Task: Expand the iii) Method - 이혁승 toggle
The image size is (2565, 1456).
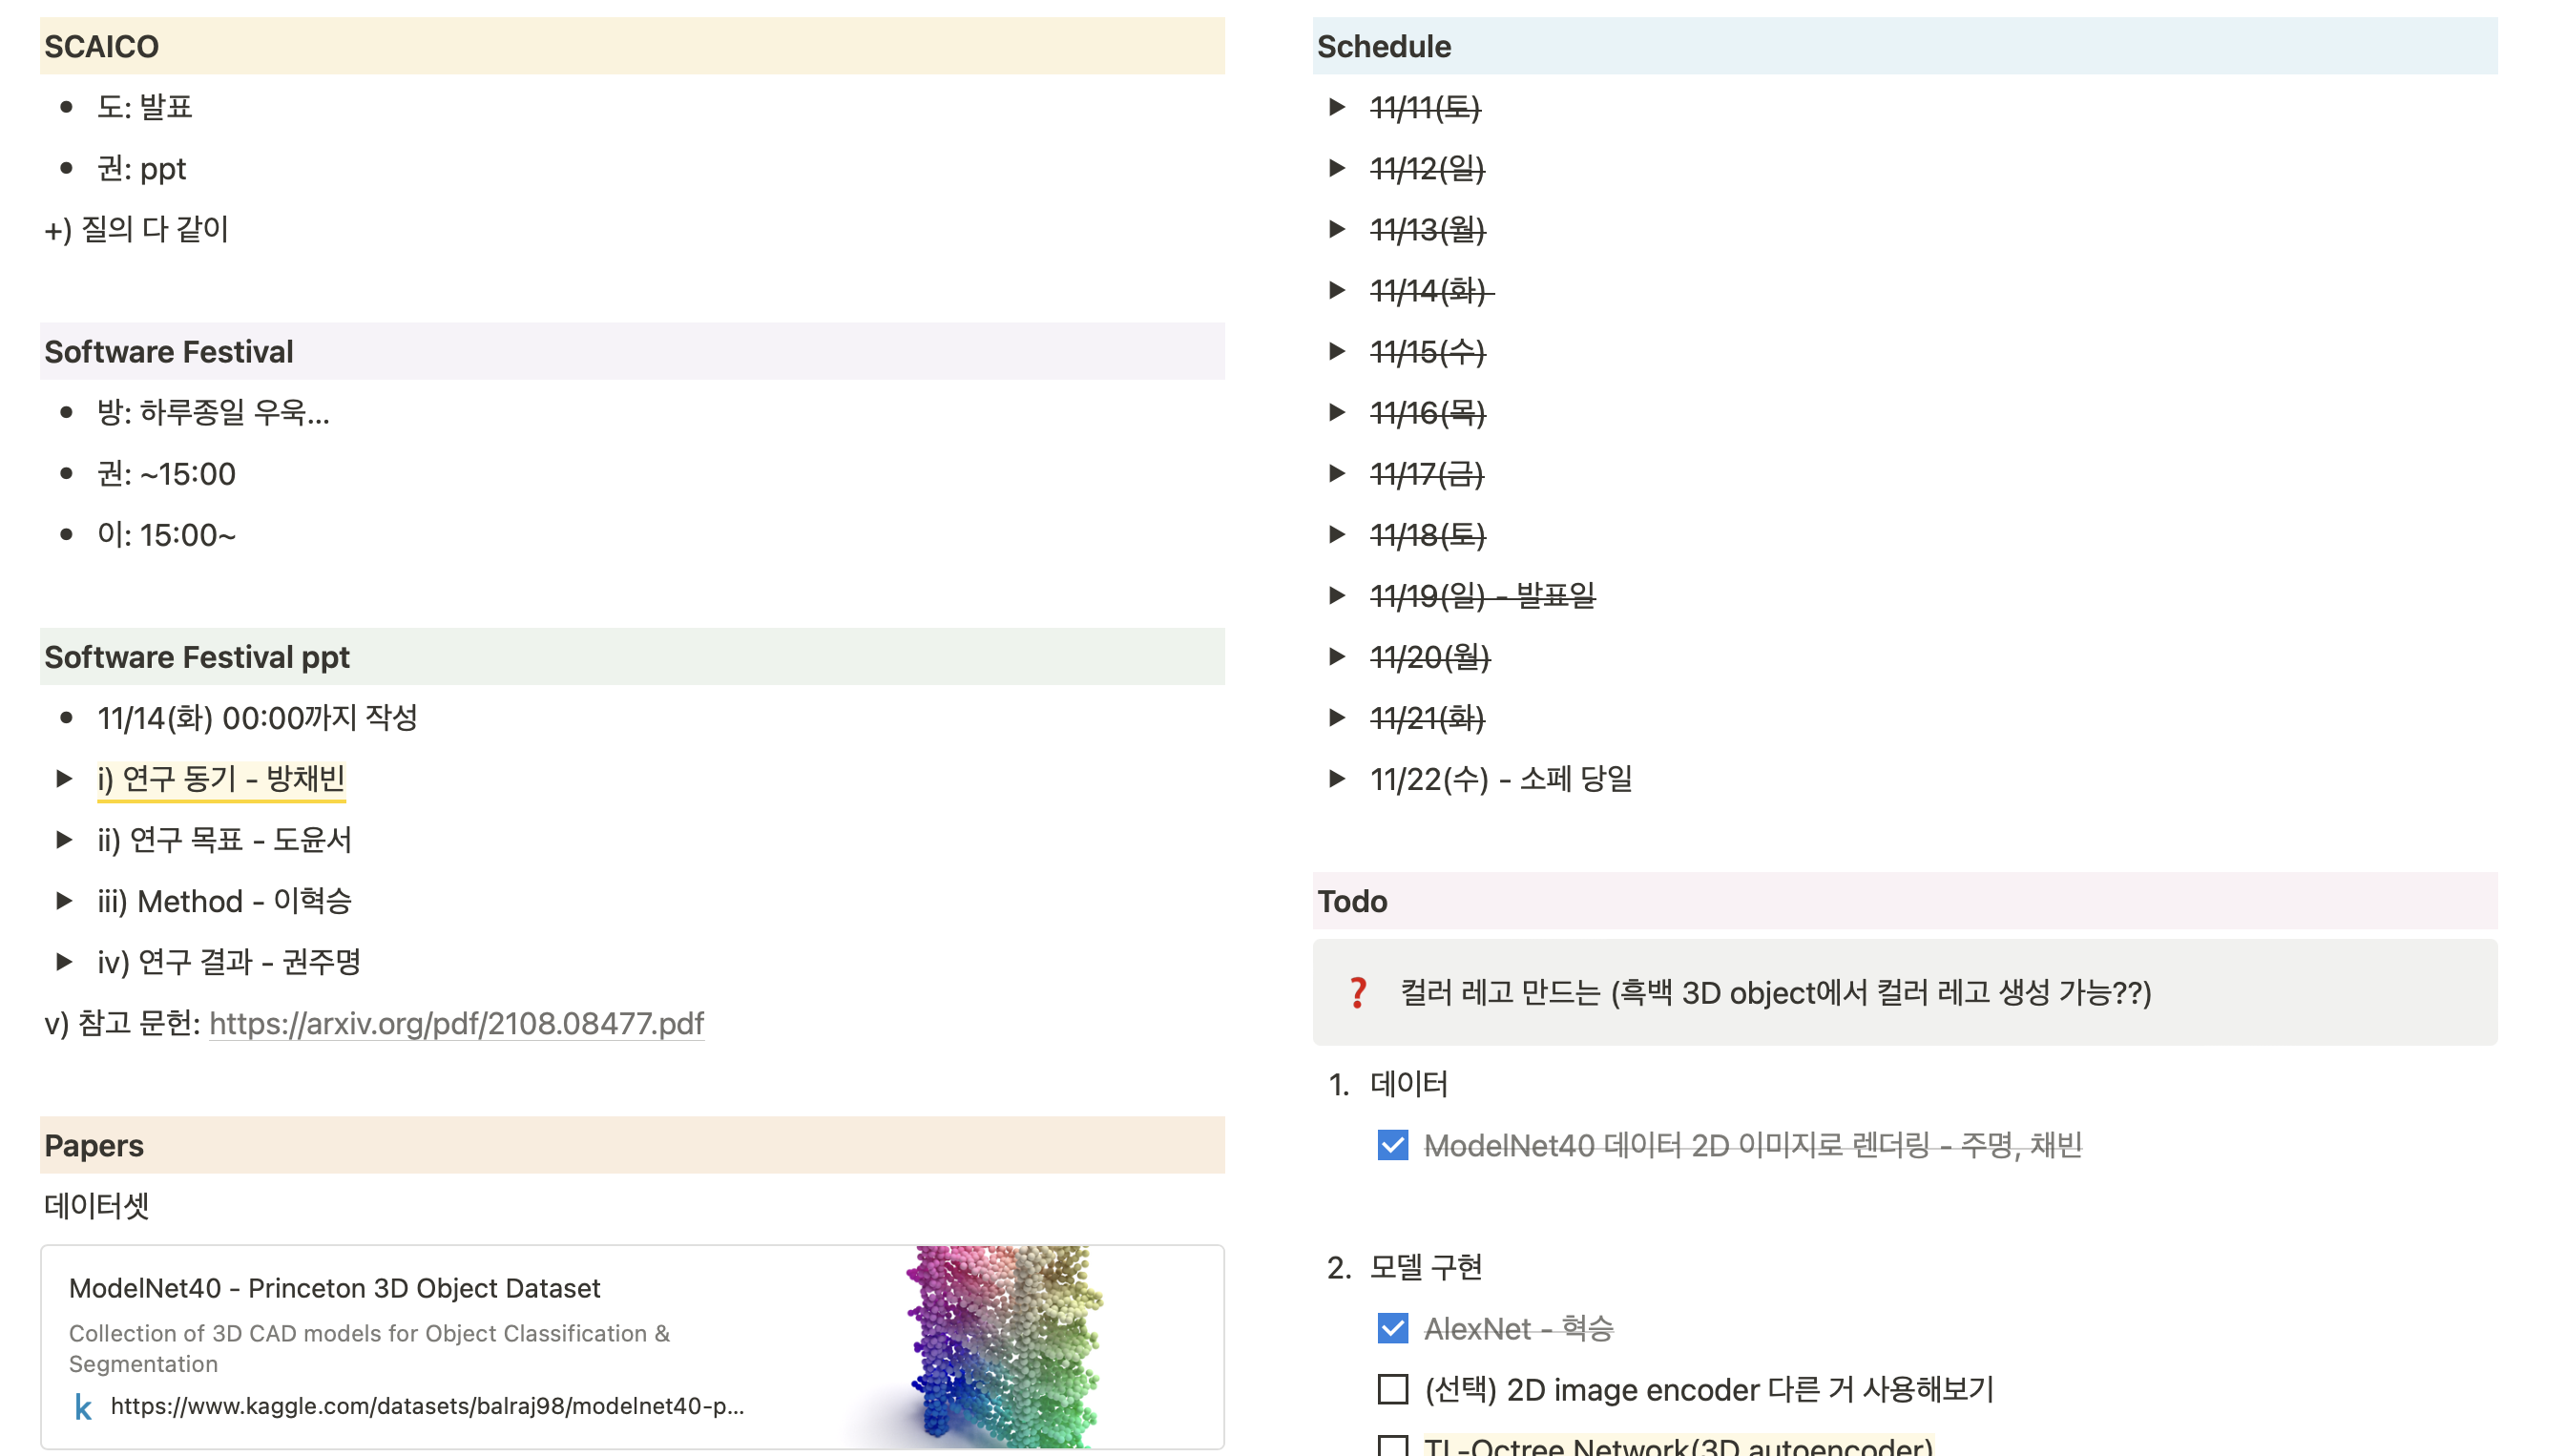Action: [x=64, y=901]
